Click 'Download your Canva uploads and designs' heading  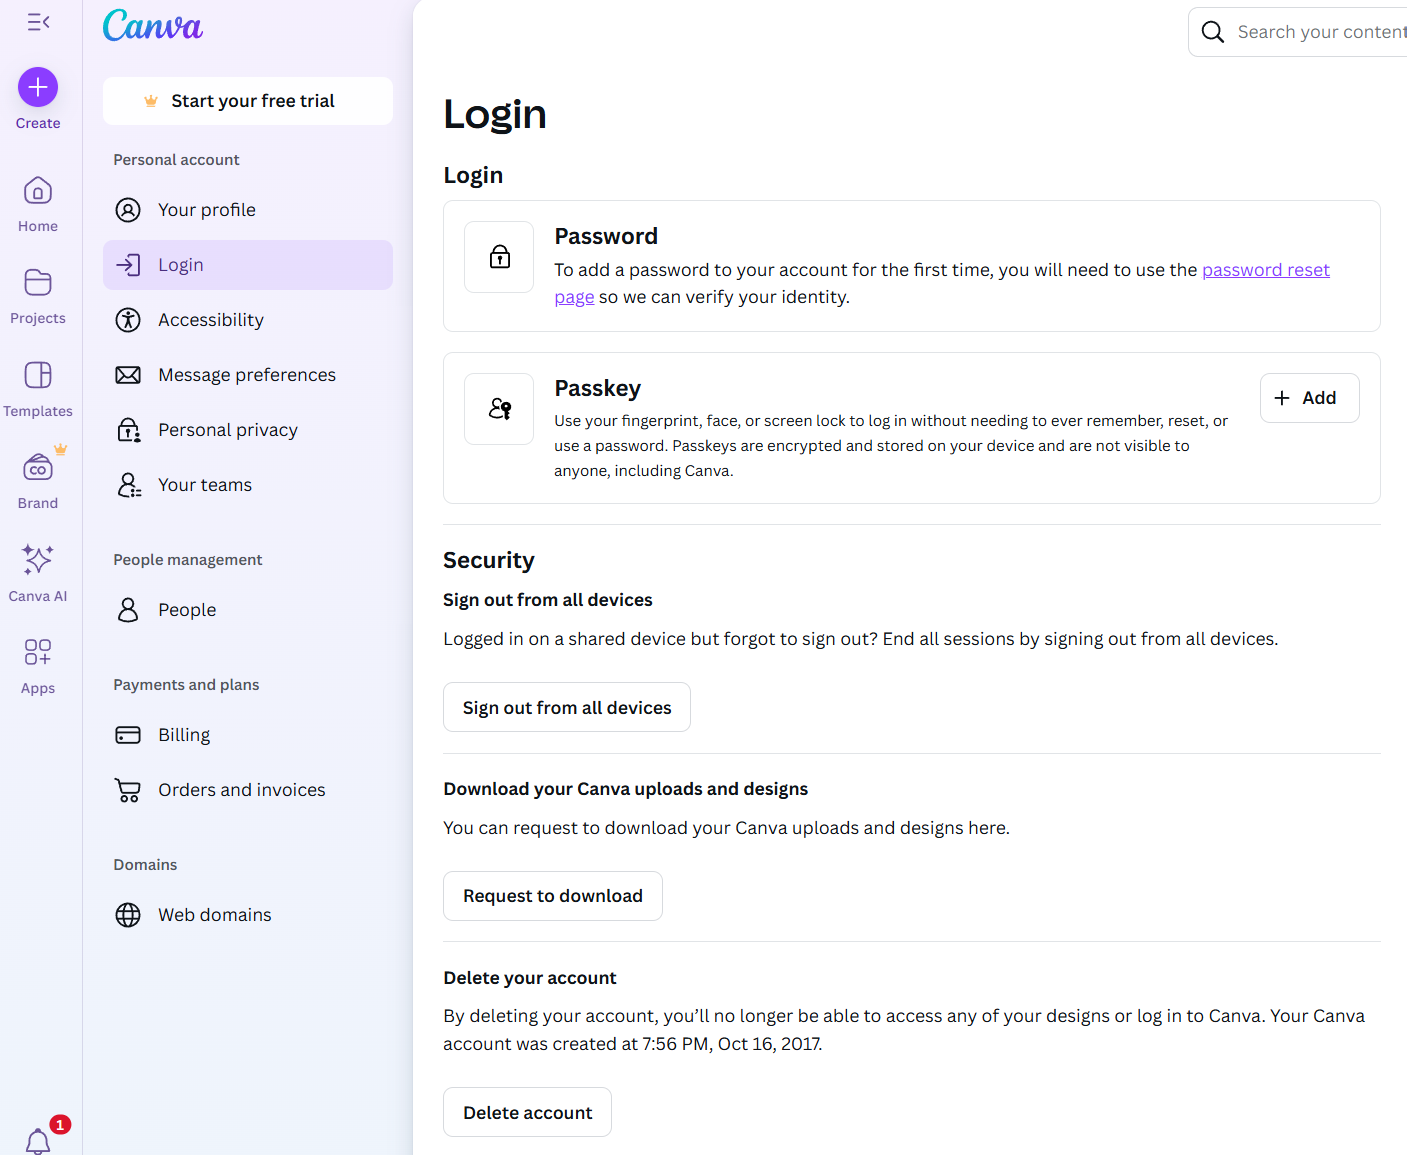tap(626, 789)
